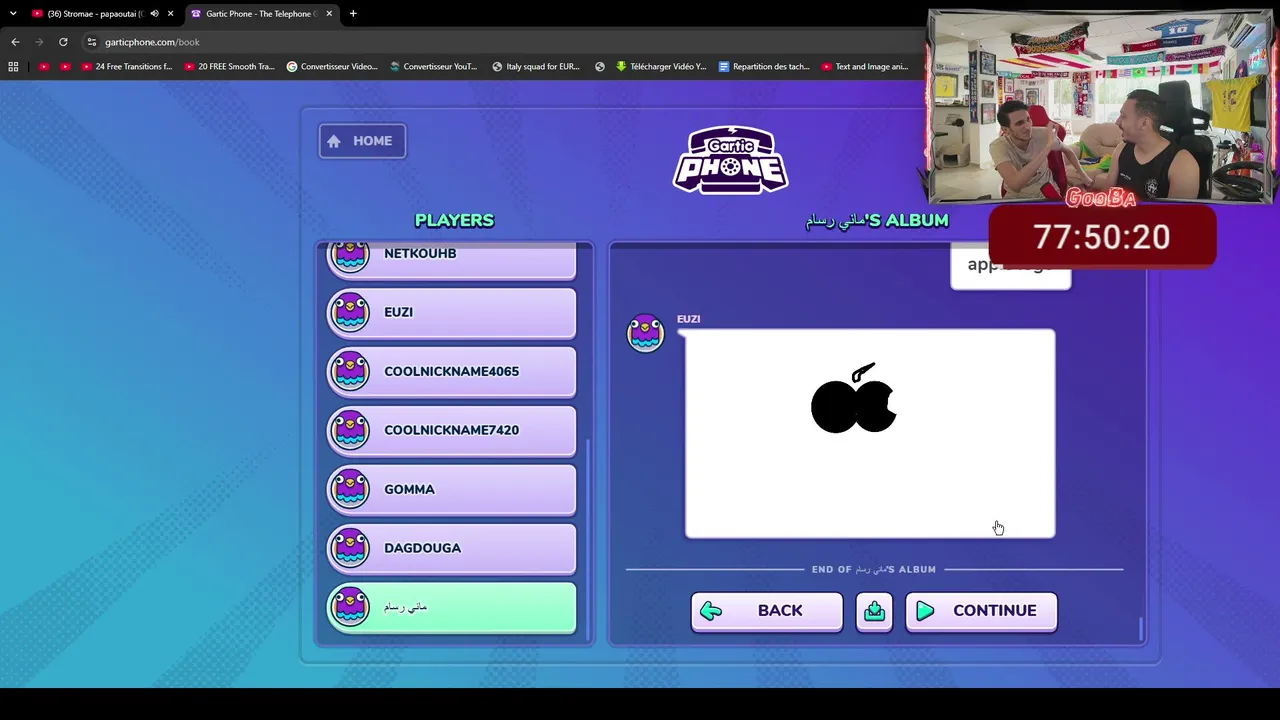Click DAGDOUGA's bird avatar
The height and width of the screenshot is (720, 1280).
350,548
